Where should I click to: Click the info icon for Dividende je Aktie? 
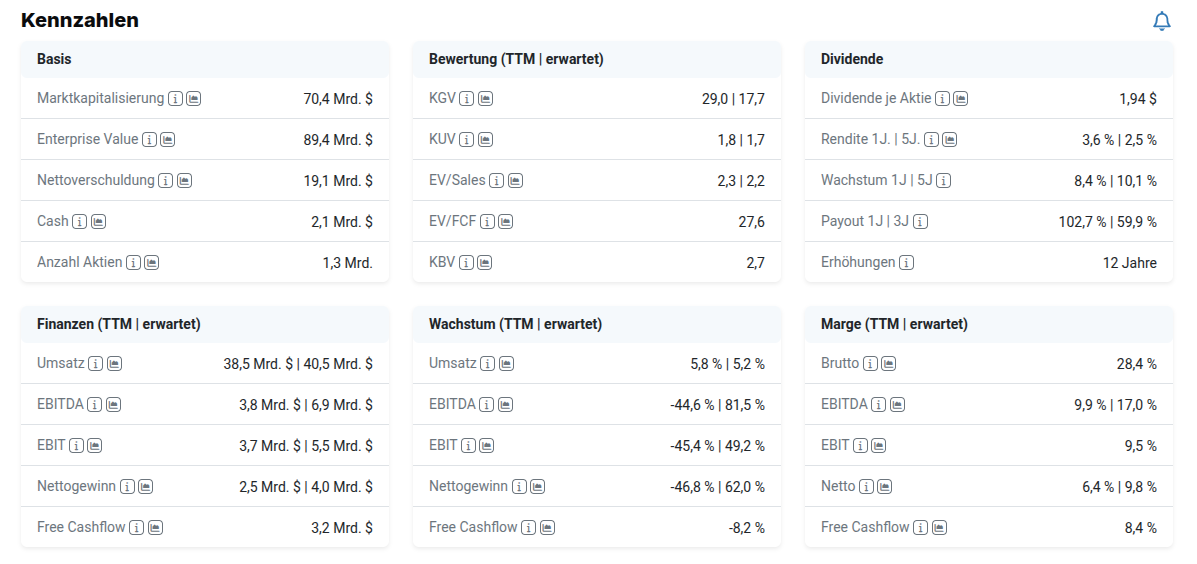(x=943, y=99)
